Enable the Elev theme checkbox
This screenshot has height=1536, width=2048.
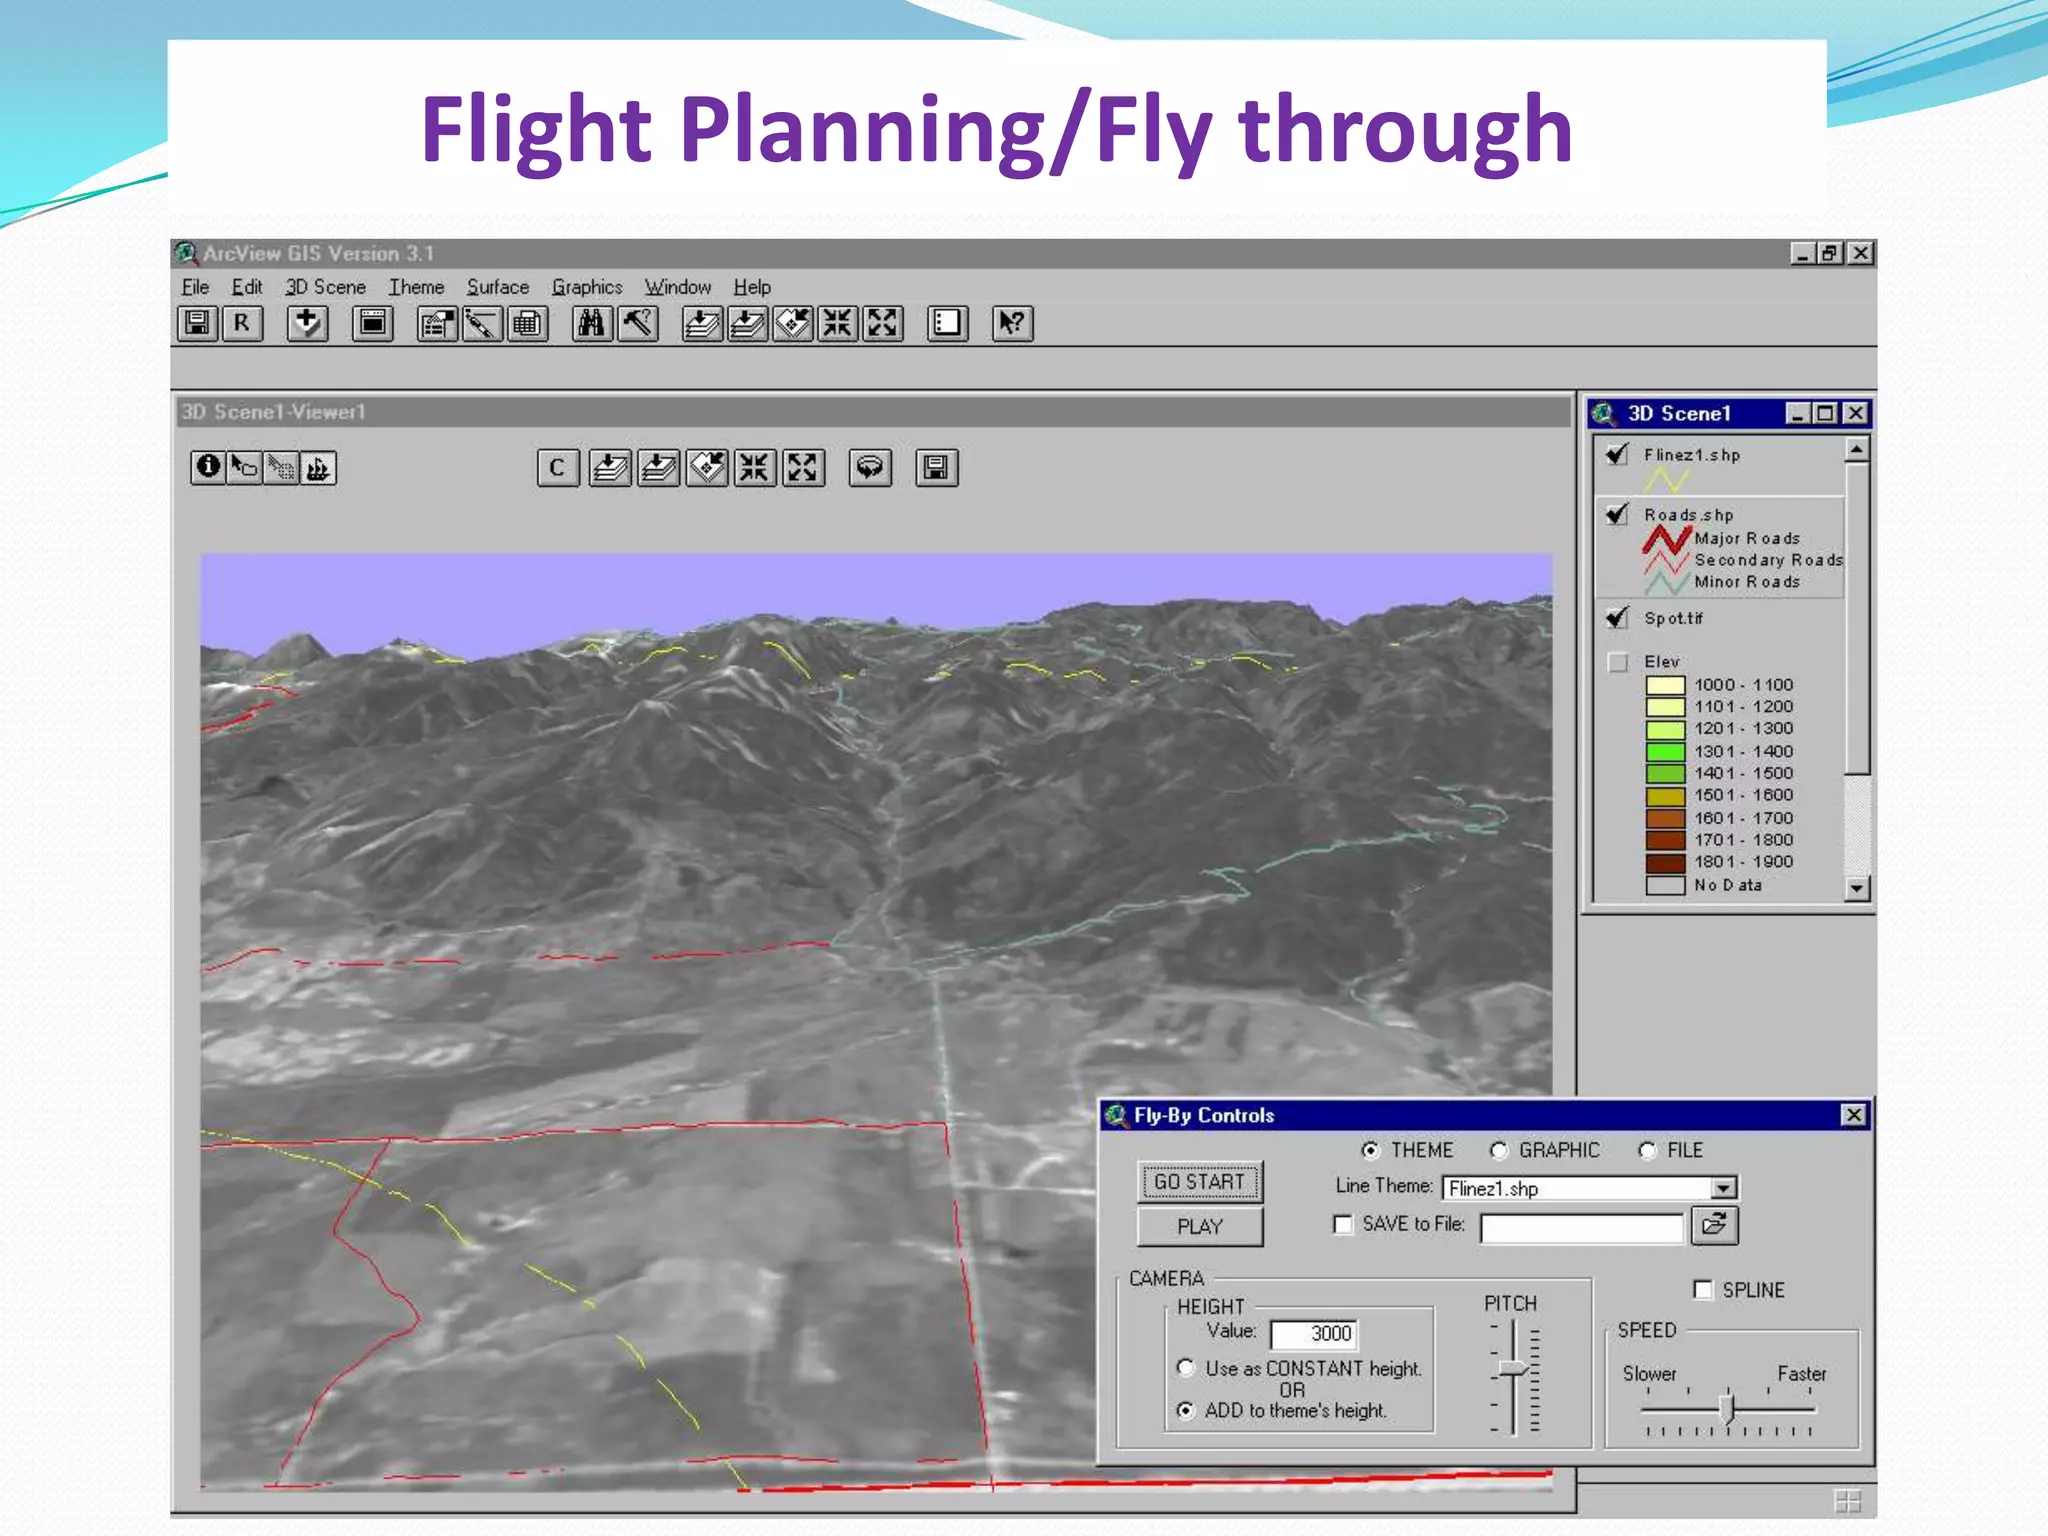1618,662
